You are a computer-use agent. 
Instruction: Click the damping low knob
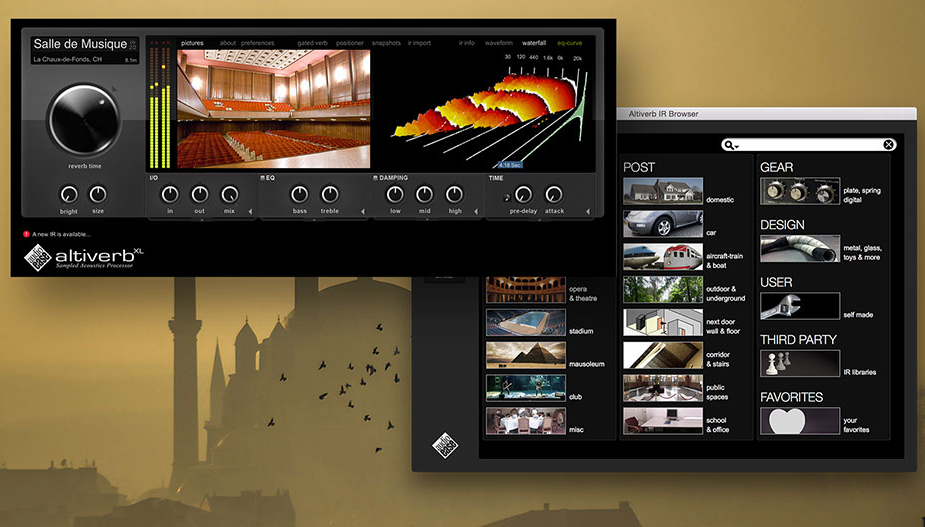click(x=395, y=194)
